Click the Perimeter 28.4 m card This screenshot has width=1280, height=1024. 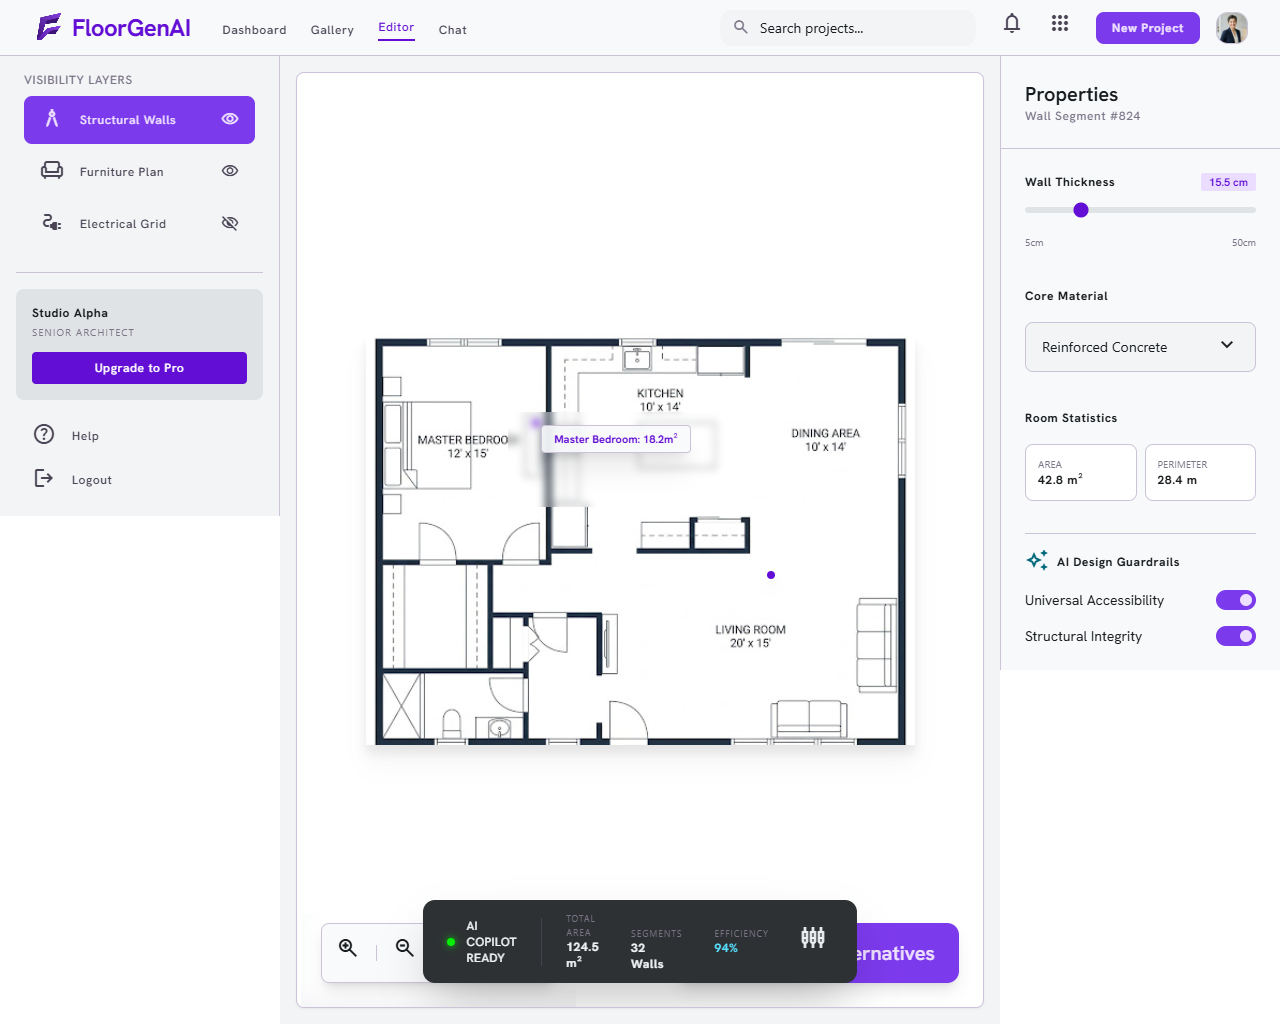point(1200,472)
